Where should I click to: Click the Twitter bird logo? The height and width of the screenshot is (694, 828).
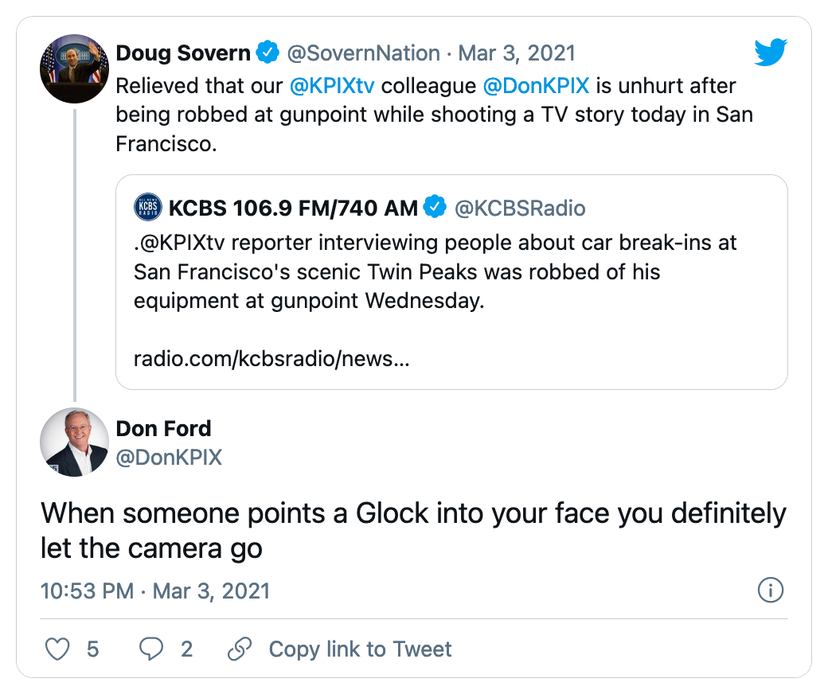click(x=770, y=51)
